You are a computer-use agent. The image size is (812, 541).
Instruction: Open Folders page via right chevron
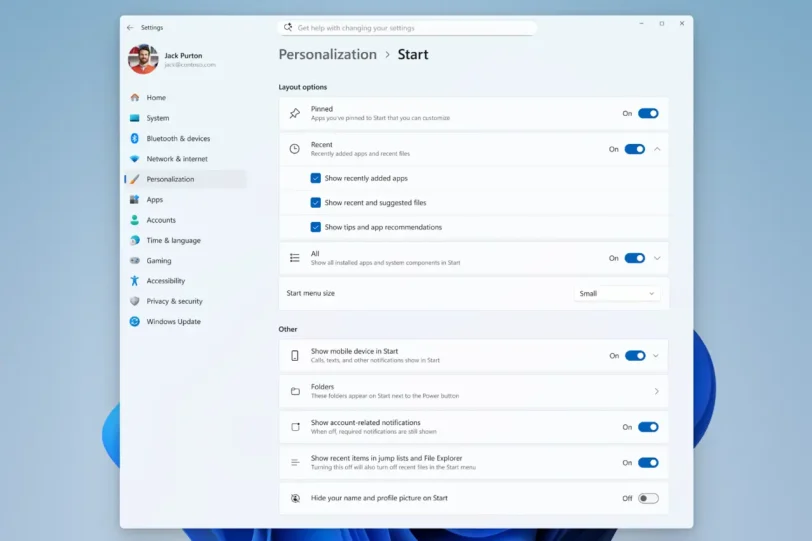[x=657, y=391]
